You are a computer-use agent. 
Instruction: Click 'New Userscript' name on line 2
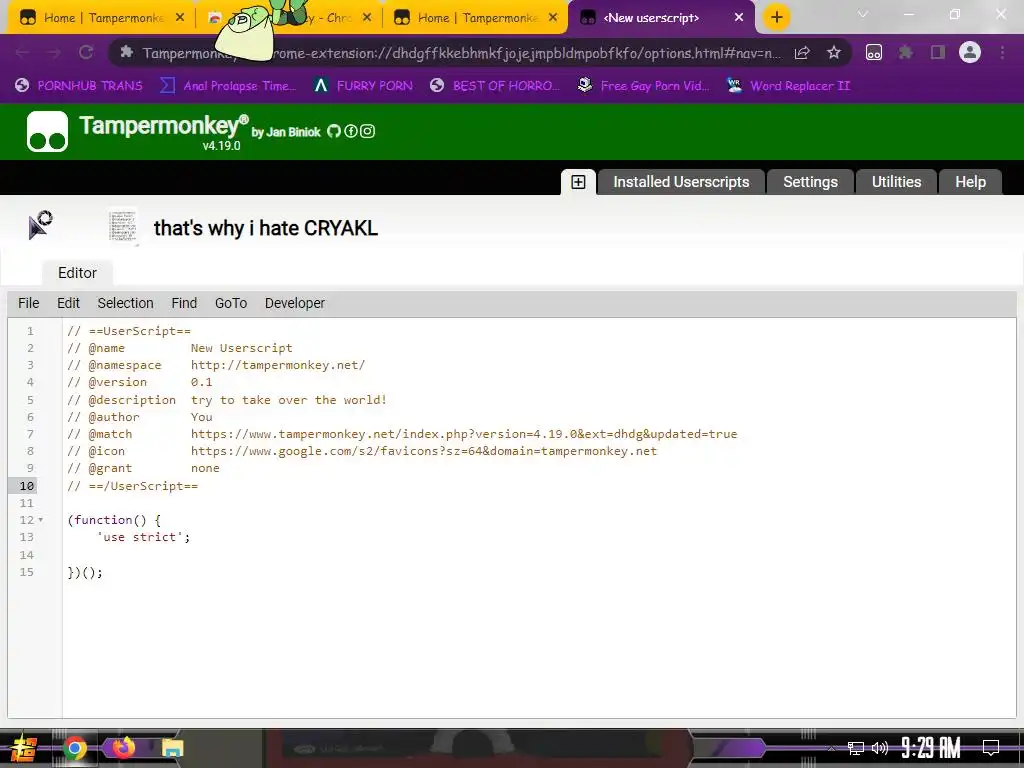pos(242,348)
